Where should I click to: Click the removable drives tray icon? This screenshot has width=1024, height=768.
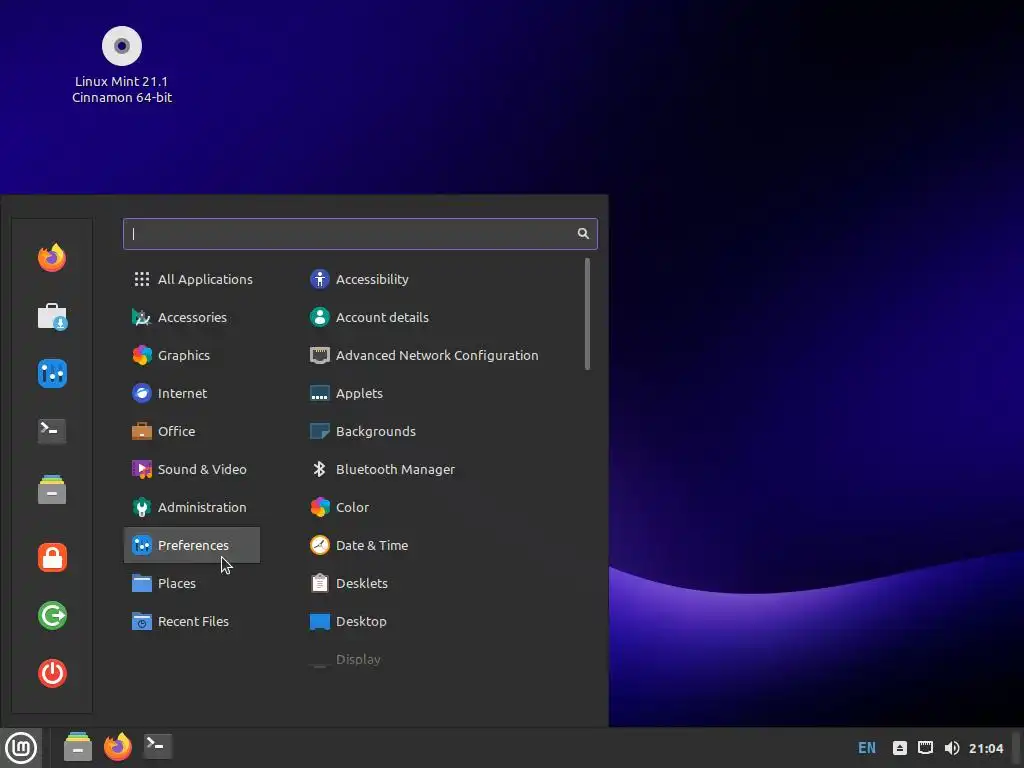pyautogui.click(x=900, y=748)
